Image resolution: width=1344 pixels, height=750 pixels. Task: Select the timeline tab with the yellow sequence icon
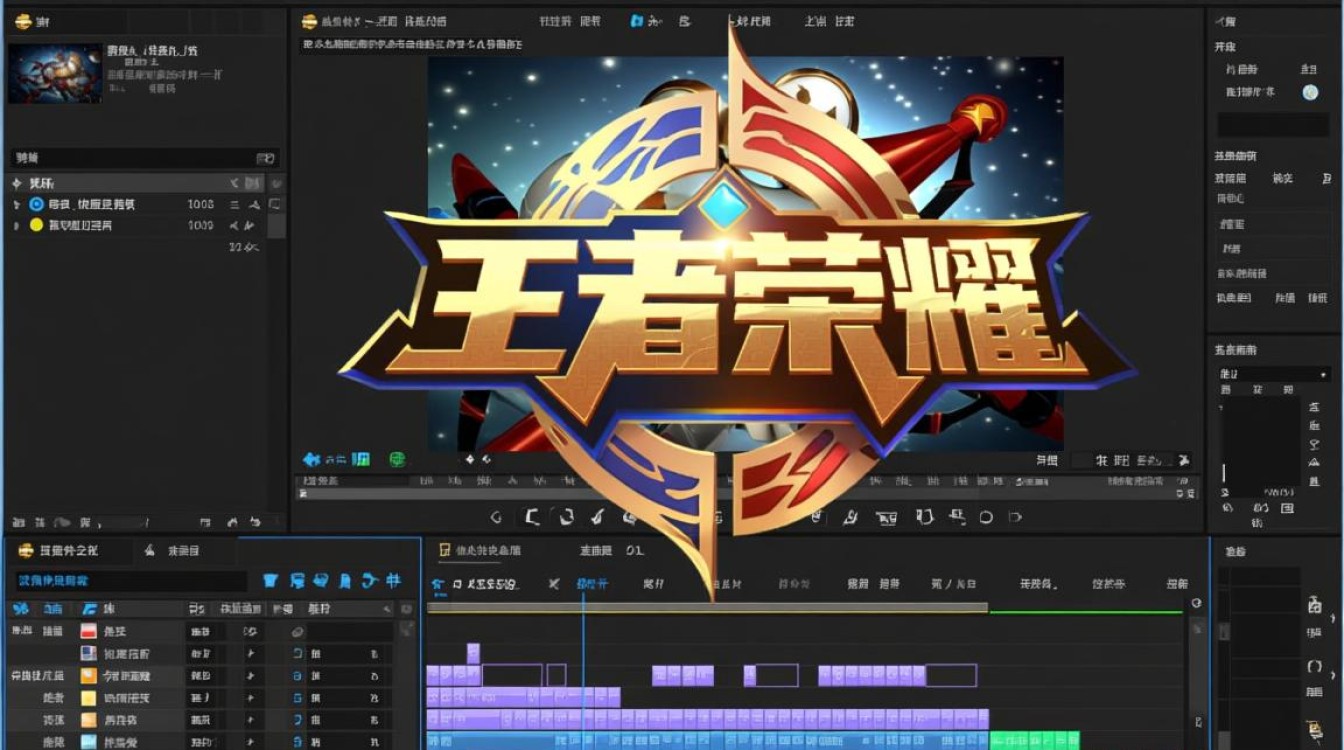[x=480, y=551]
